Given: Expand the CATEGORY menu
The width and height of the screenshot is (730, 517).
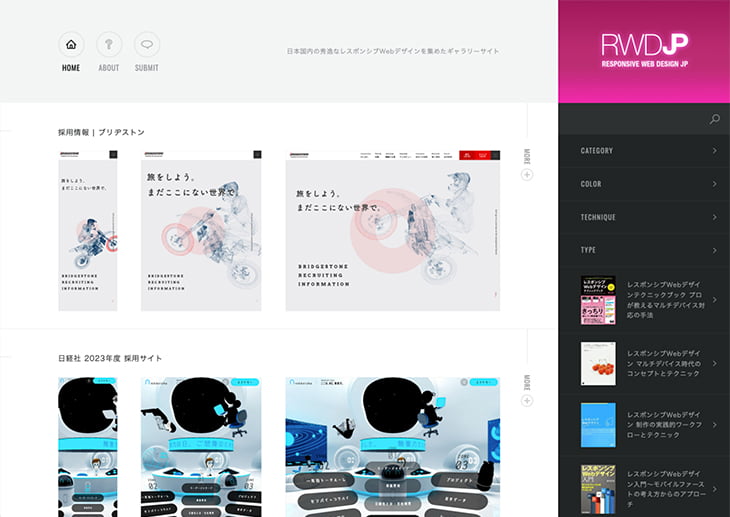Looking at the screenshot, I should [x=644, y=151].
